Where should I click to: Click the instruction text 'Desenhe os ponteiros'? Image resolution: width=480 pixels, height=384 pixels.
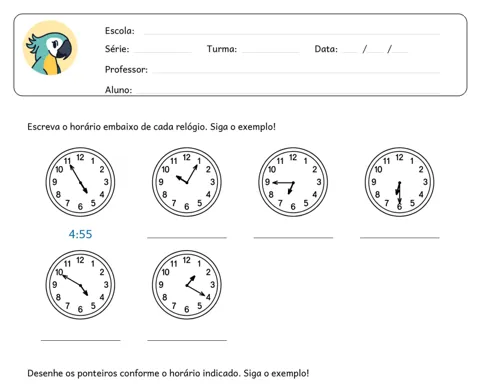[x=72, y=373]
